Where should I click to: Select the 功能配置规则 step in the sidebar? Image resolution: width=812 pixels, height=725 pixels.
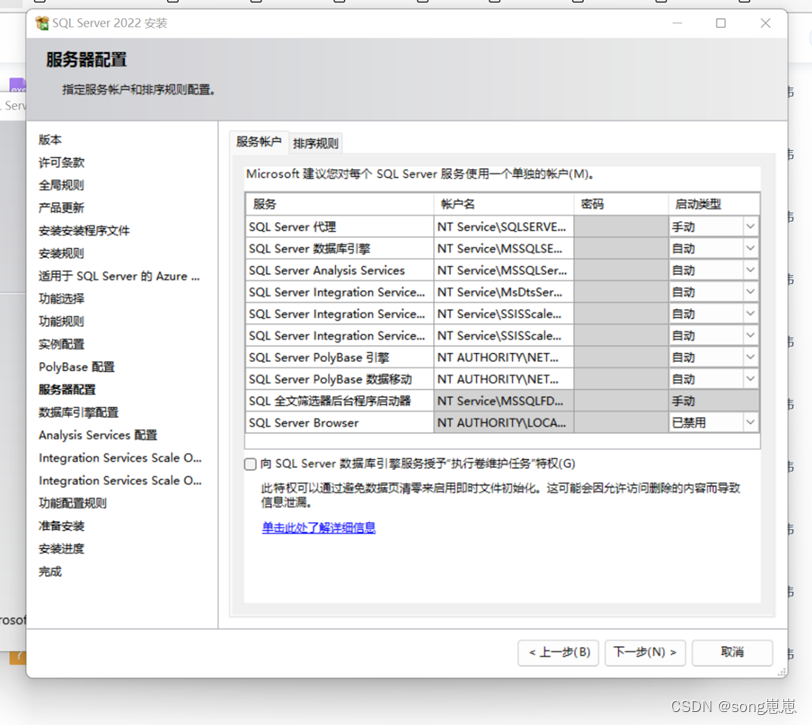tap(72, 503)
